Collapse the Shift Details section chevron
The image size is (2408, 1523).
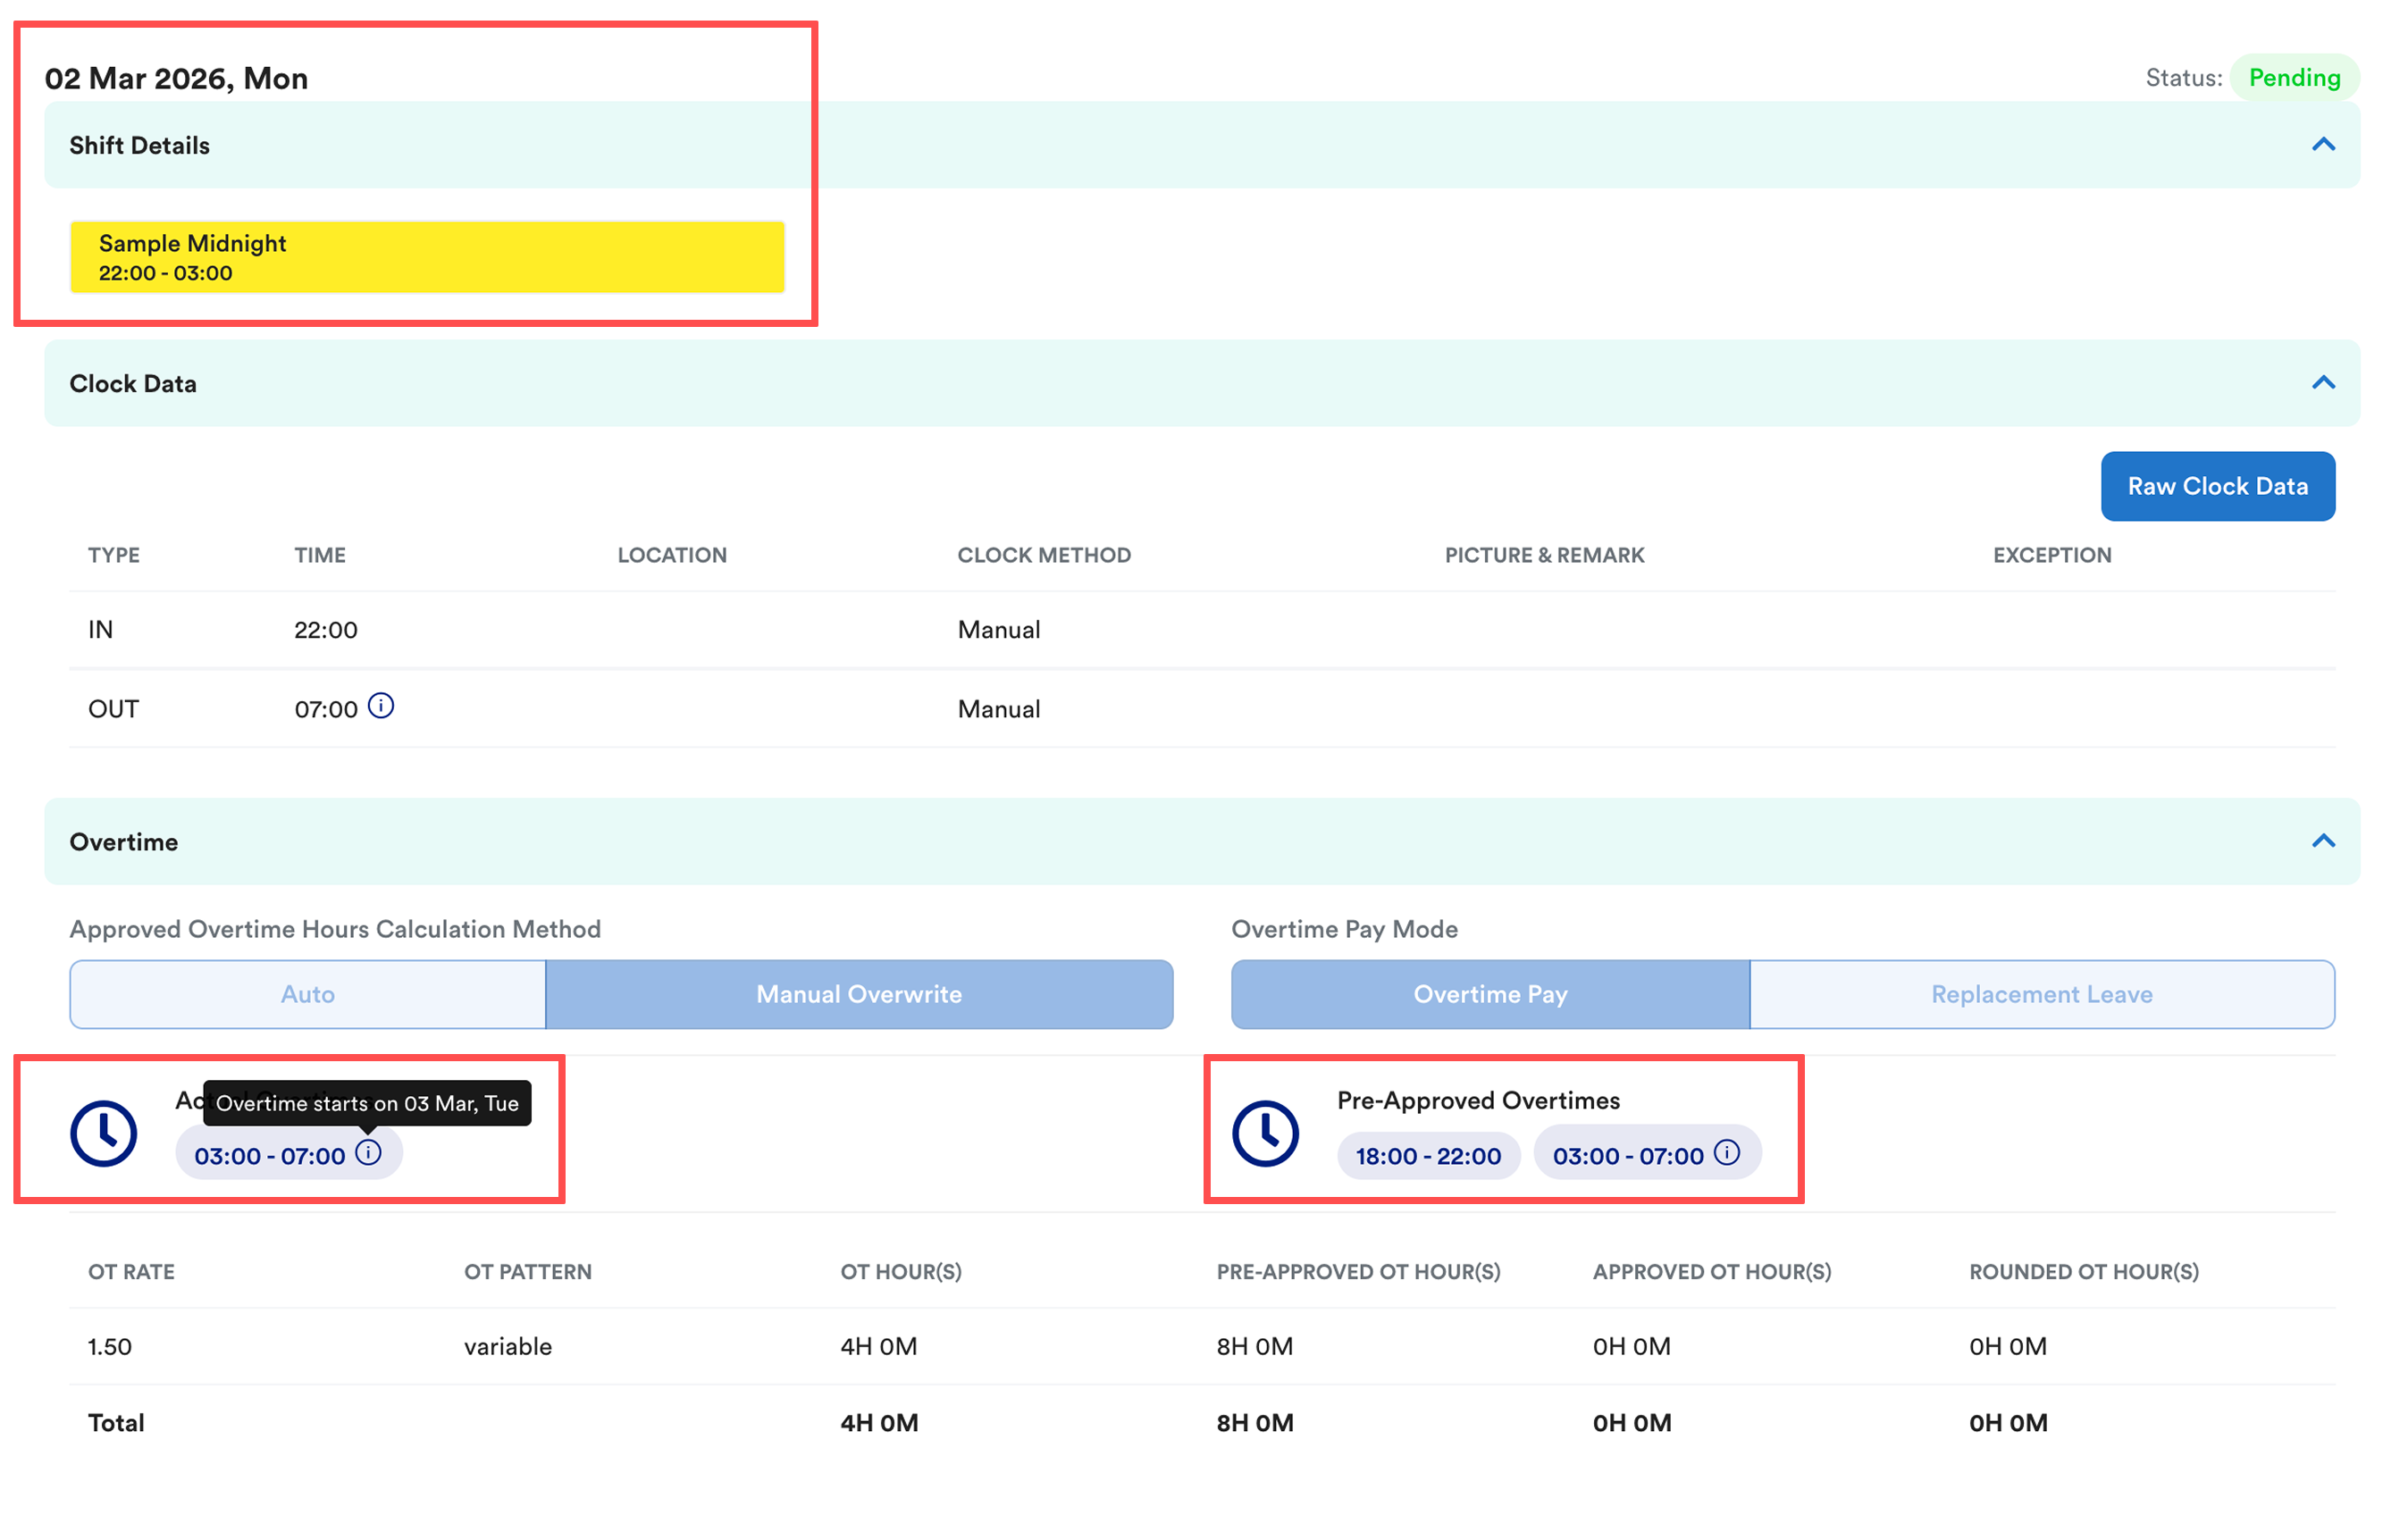coord(2323,145)
